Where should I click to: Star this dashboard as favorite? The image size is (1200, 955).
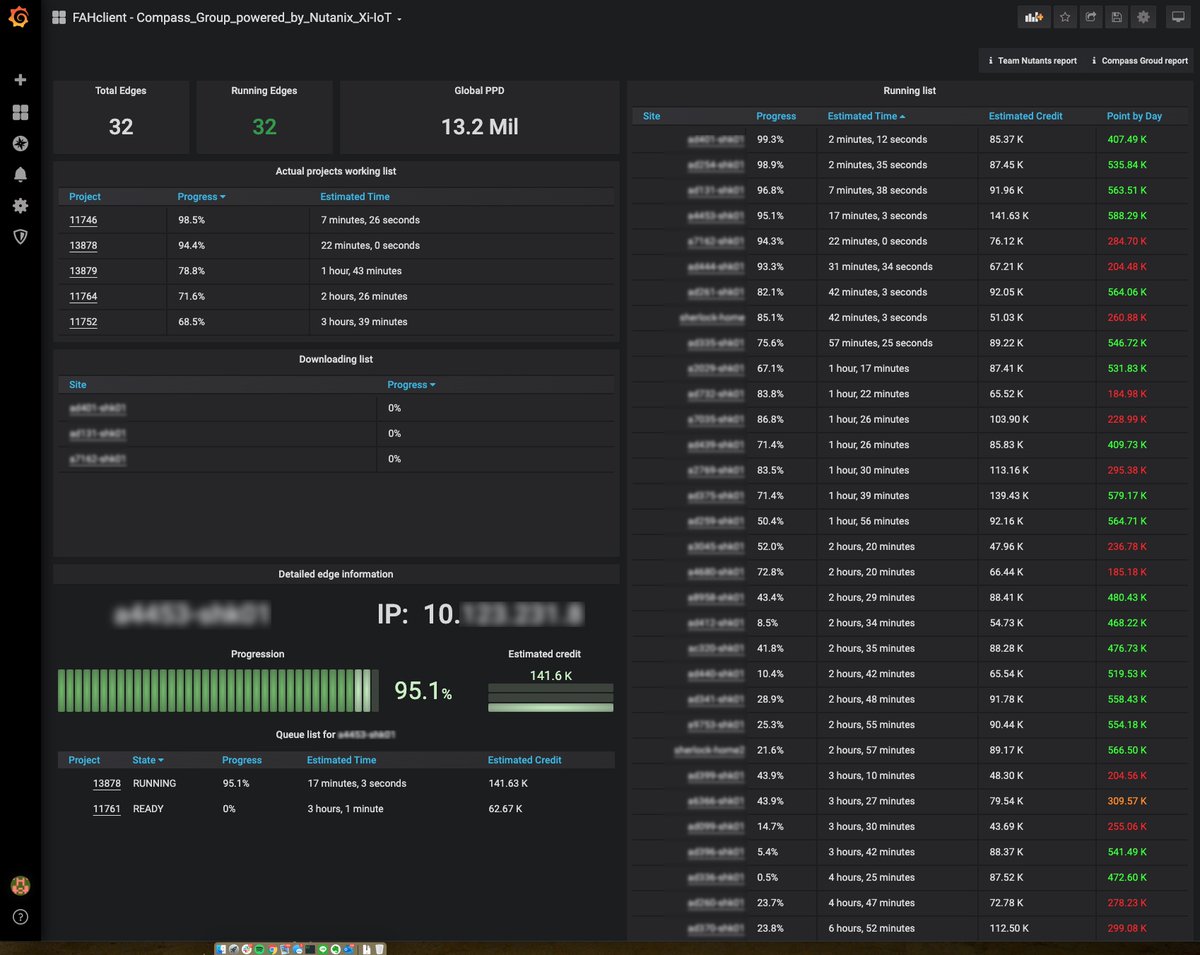[1065, 17]
